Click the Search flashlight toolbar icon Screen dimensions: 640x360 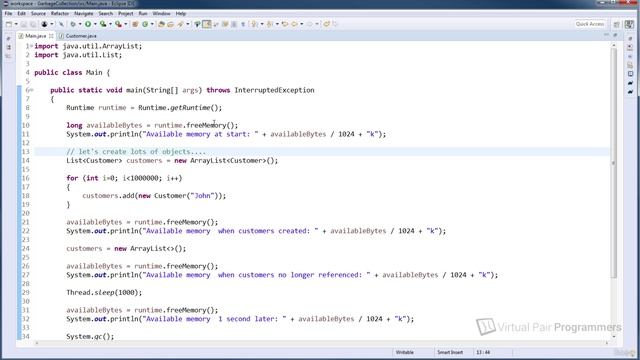pos(180,24)
